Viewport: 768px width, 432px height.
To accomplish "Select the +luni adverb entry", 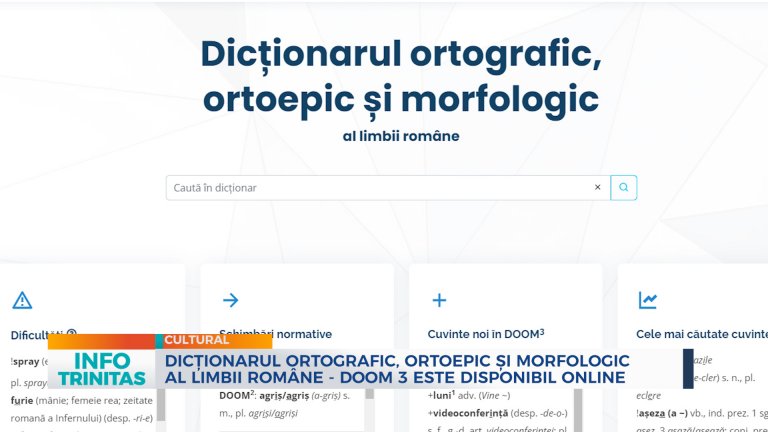I will tap(441, 395).
